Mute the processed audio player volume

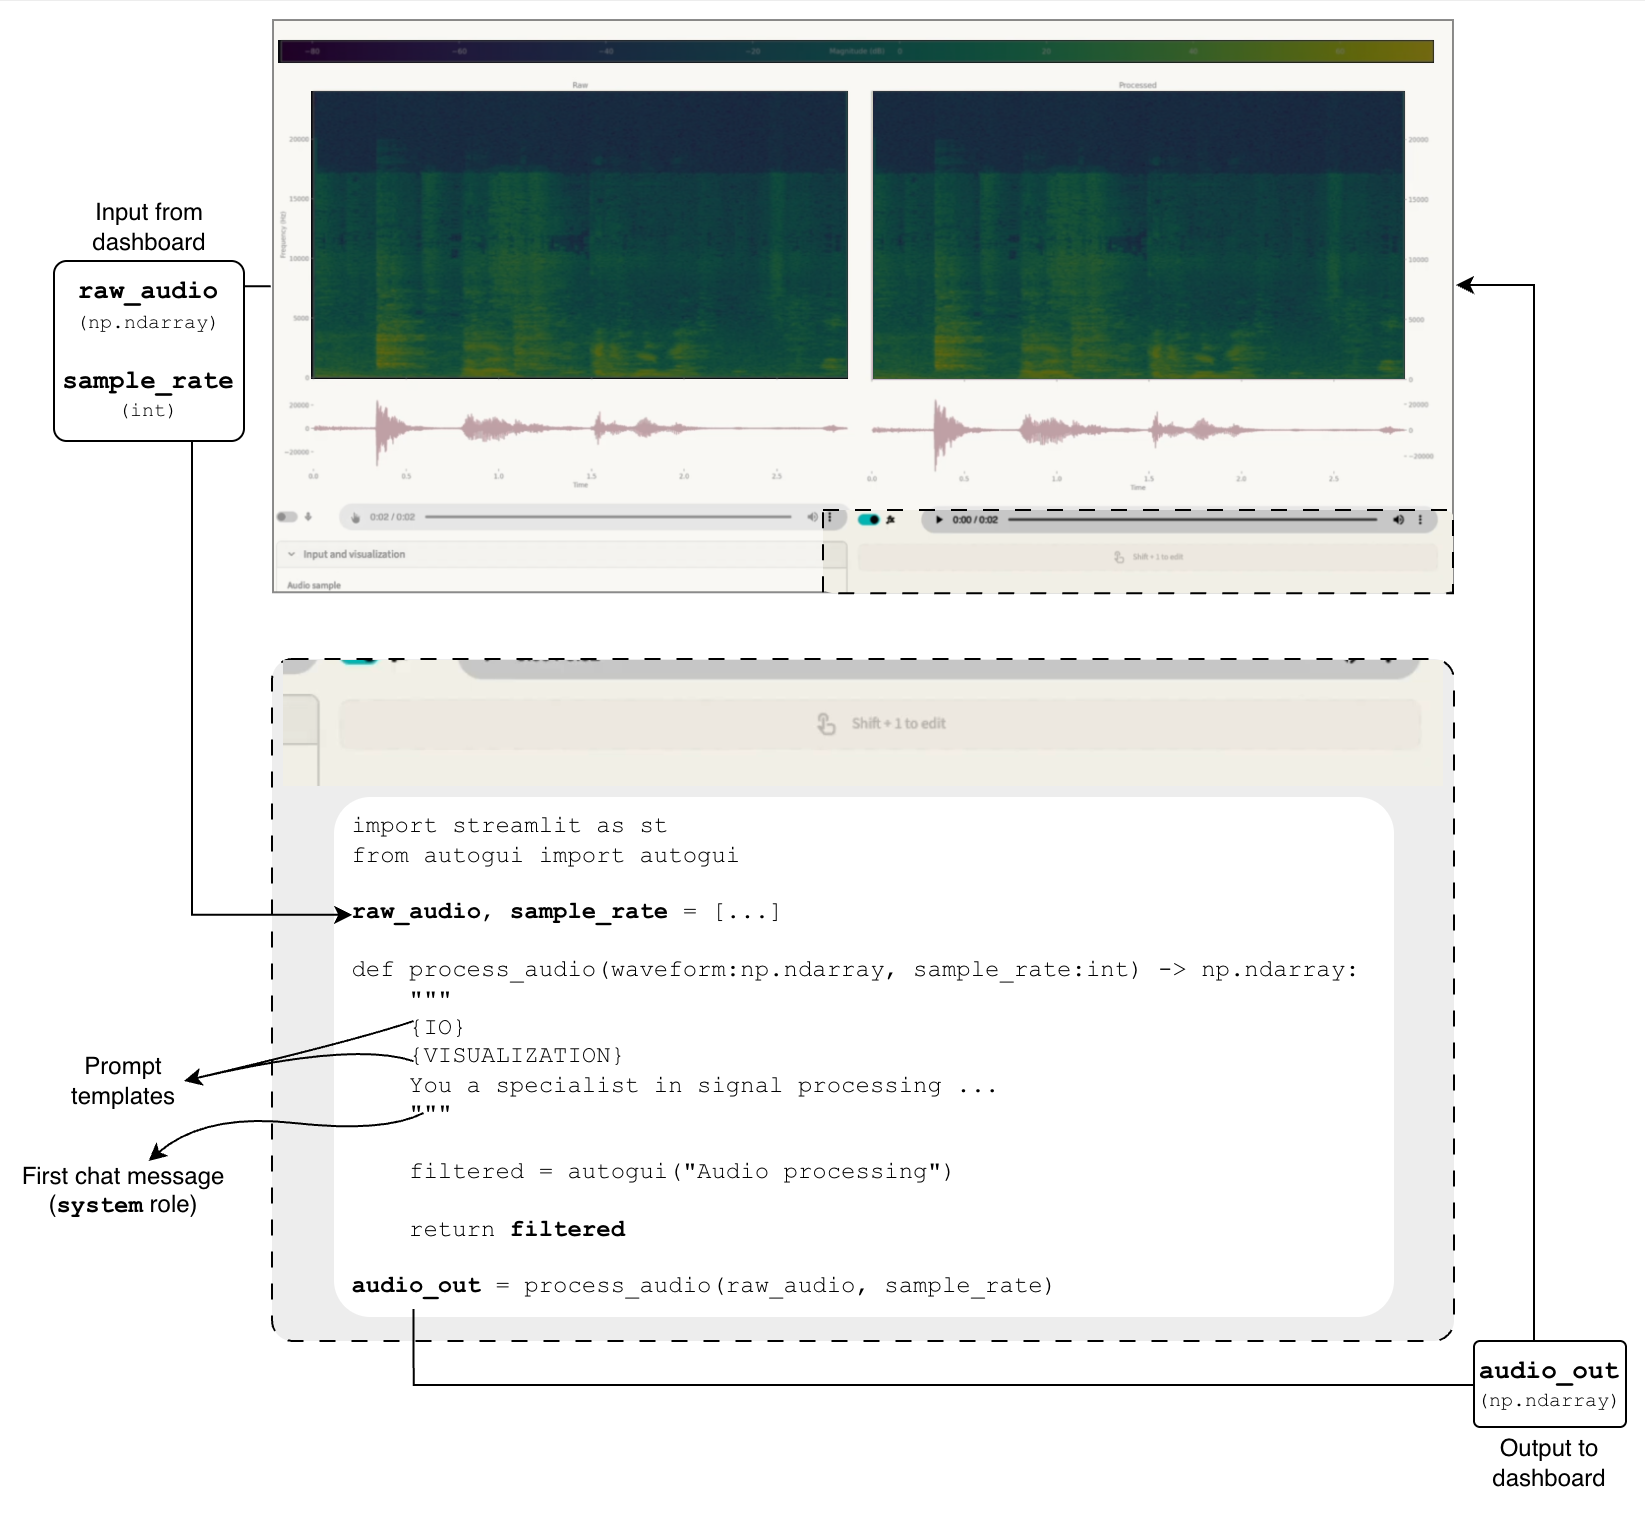[x=1398, y=520]
